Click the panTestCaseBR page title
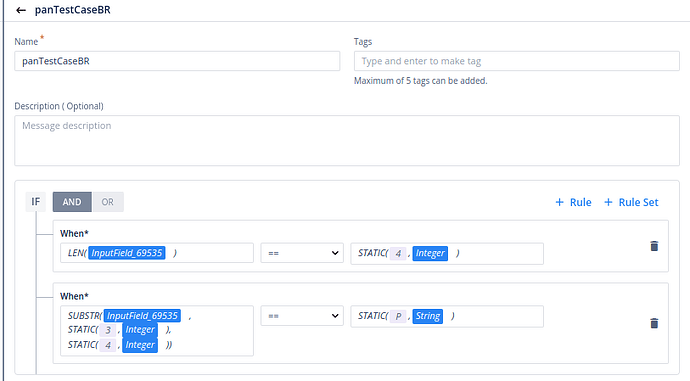Image resolution: width=690 pixels, height=381 pixels. pos(73,10)
